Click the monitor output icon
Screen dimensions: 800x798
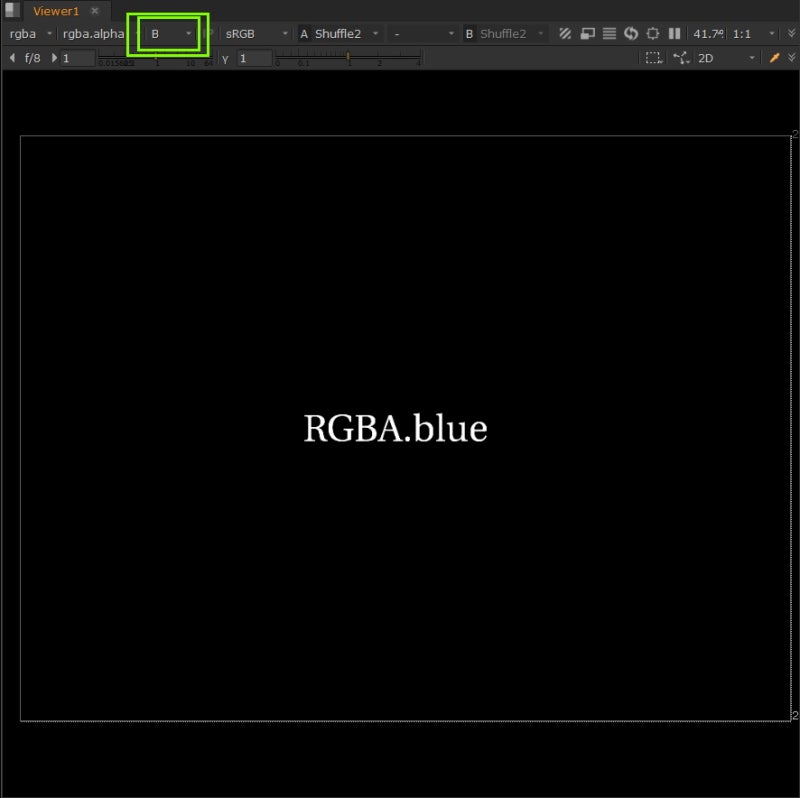tap(586, 33)
